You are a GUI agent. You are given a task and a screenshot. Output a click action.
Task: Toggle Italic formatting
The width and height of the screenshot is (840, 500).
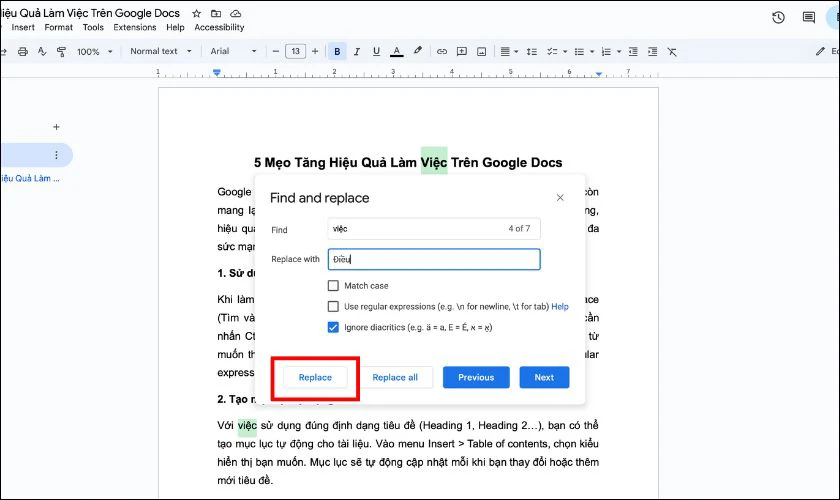coord(357,51)
